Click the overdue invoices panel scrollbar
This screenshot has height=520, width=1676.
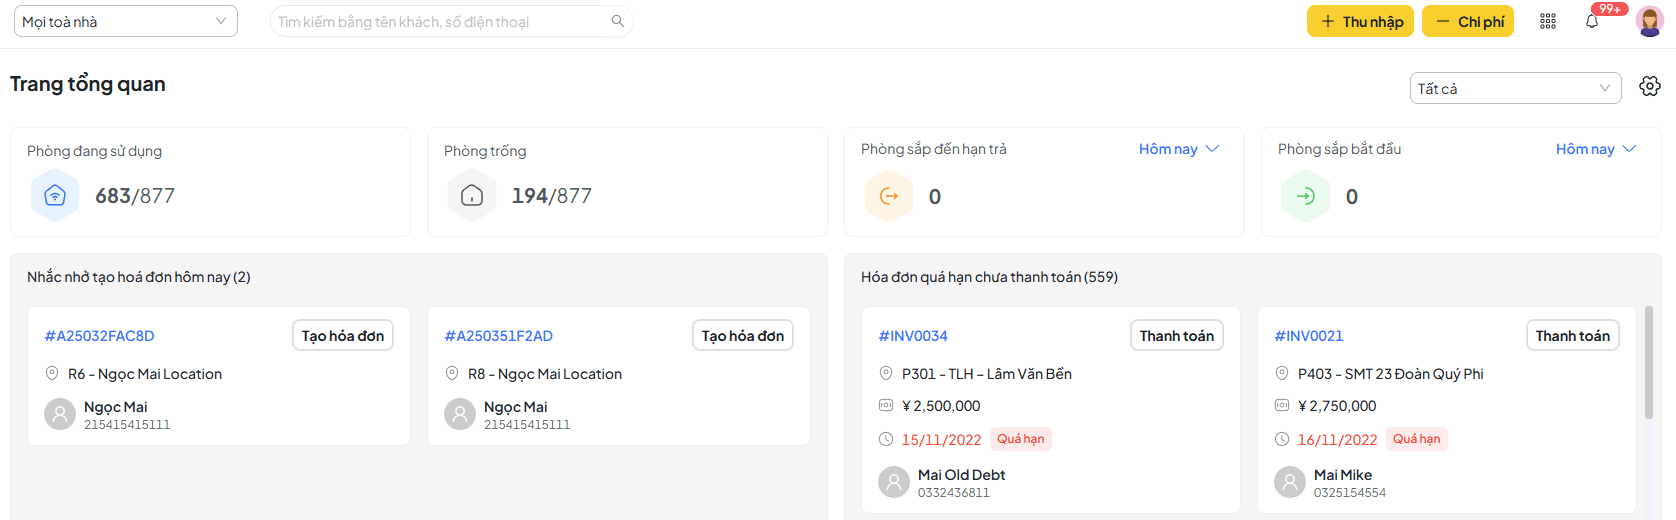point(1648,362)
